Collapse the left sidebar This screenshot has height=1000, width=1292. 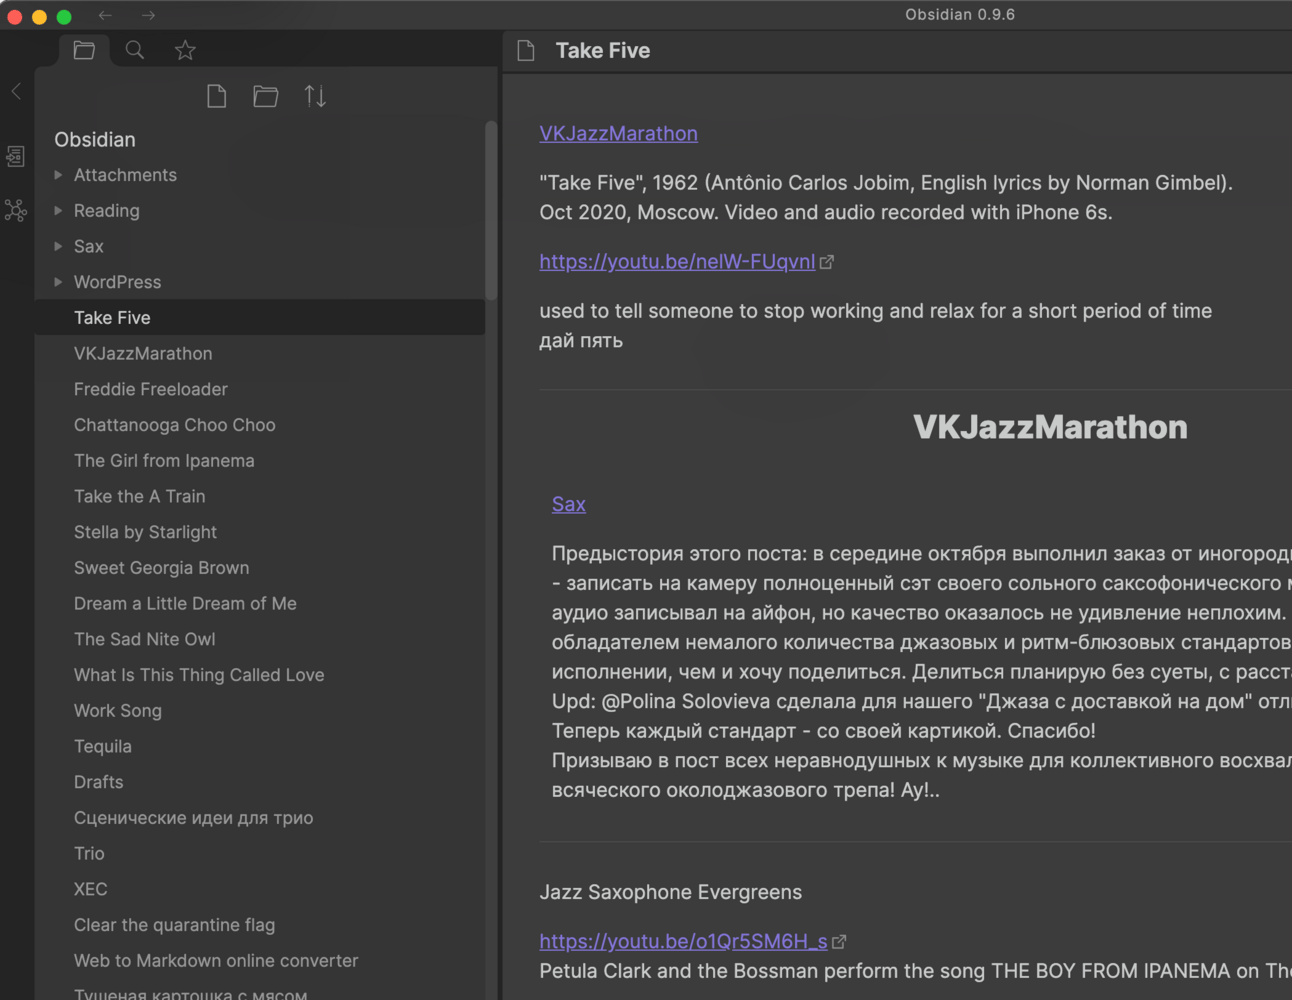pyautogui.click(x=16, y=91)
